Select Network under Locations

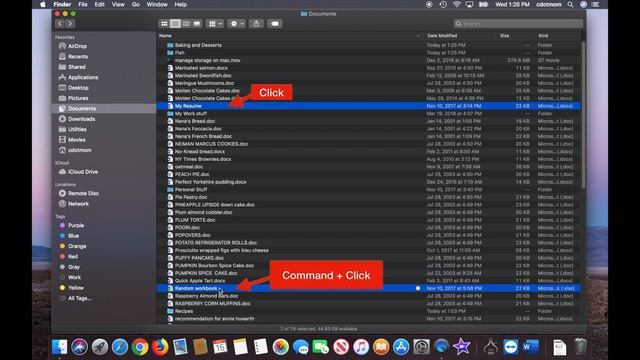click(78, 204)
